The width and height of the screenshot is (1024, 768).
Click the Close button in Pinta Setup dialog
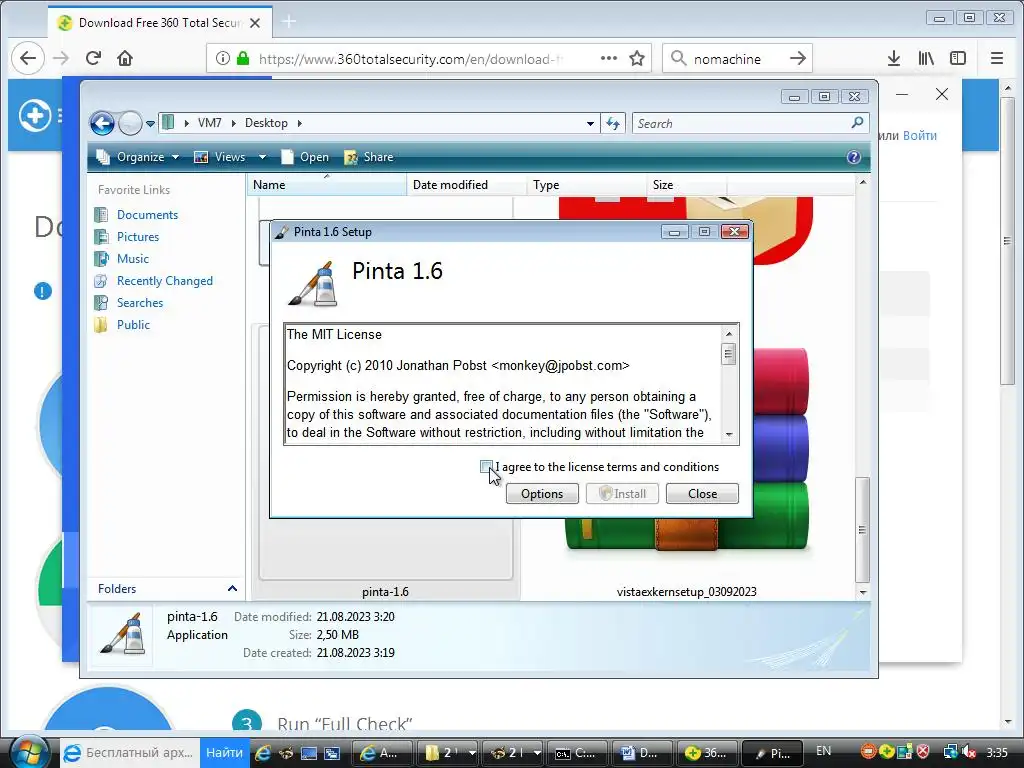[702, 494]
